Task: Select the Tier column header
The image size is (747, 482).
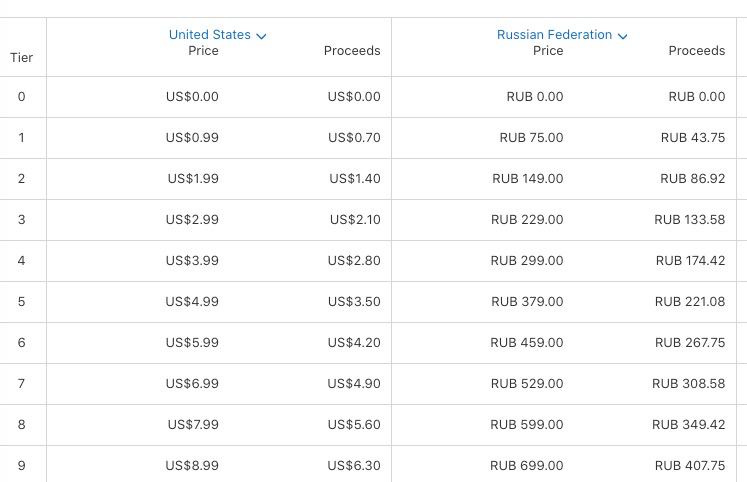Action: click(x=21, y=58)
